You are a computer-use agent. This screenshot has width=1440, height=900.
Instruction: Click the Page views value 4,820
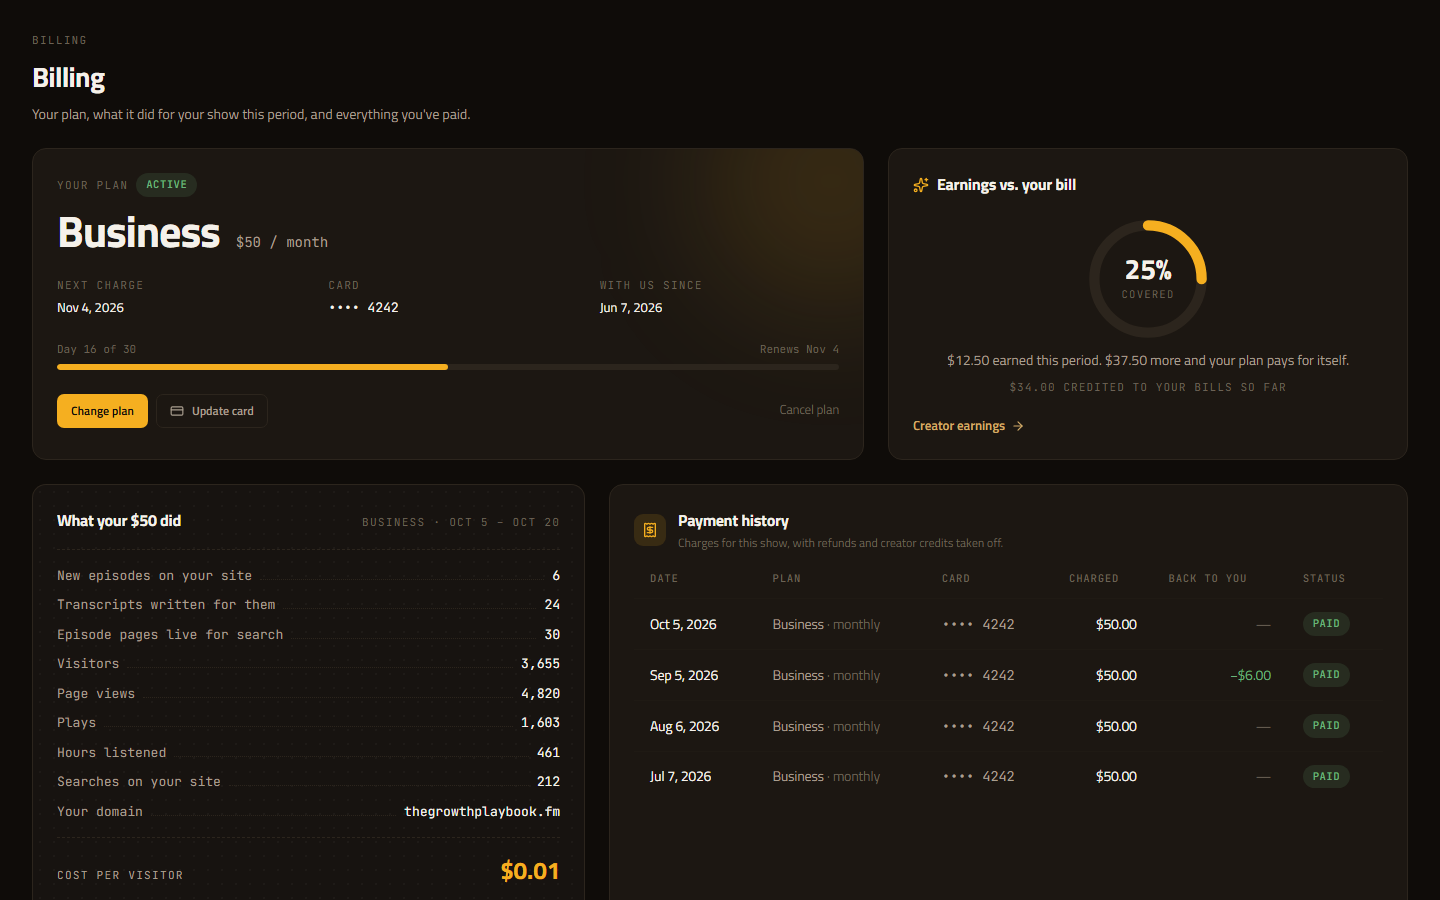(540, 694)
